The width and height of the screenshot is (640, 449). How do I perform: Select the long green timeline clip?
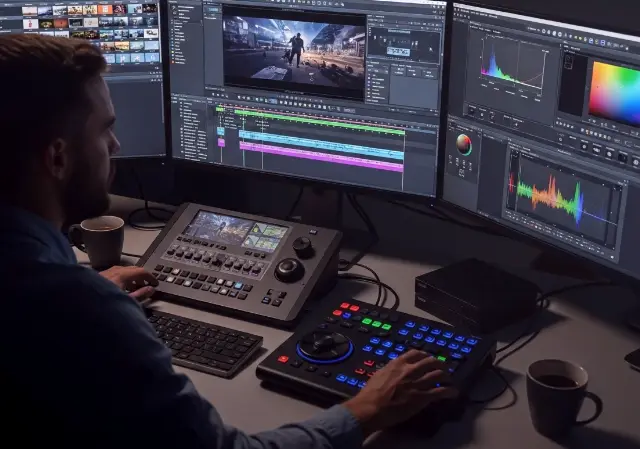pyautogui.click(x=320, y=121)
